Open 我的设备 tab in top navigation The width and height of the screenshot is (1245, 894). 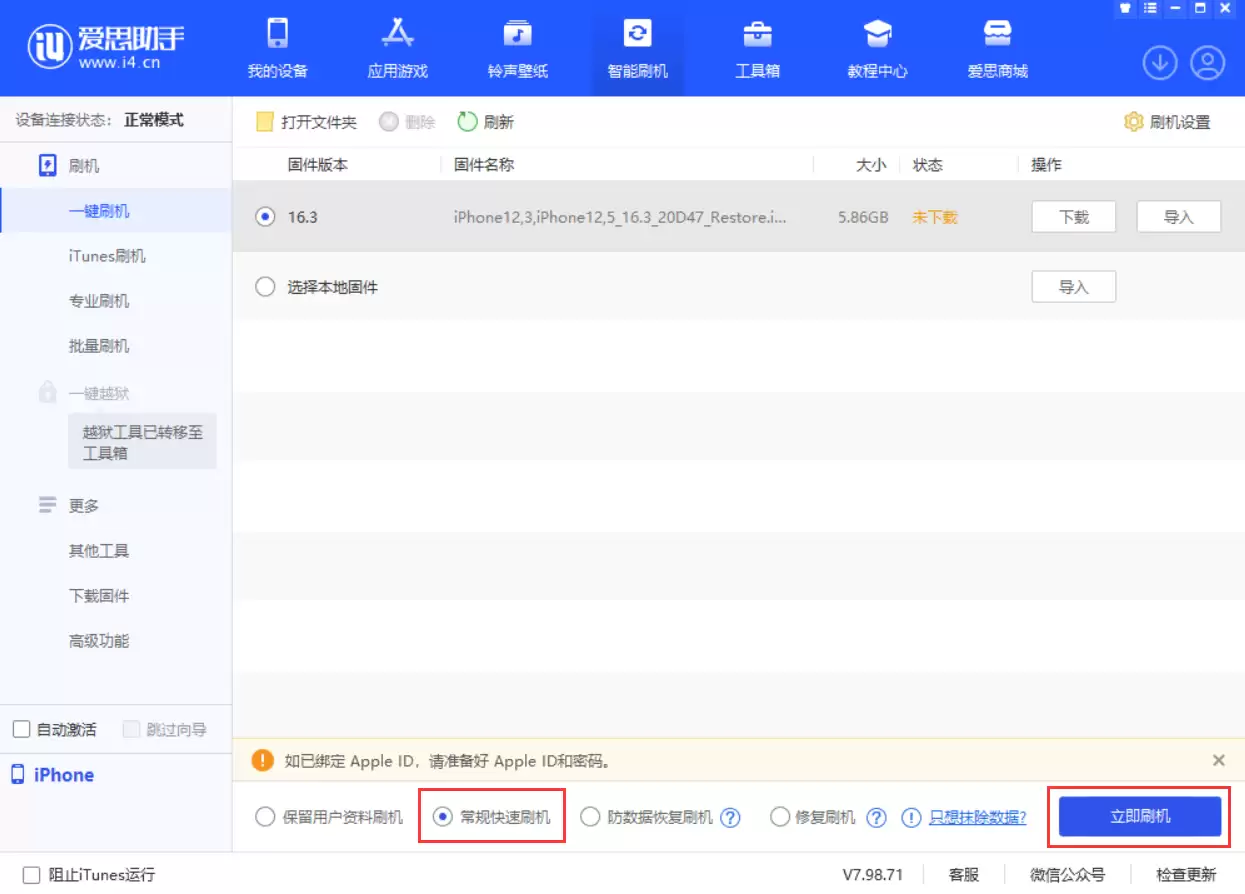click(x=277, y=48)
